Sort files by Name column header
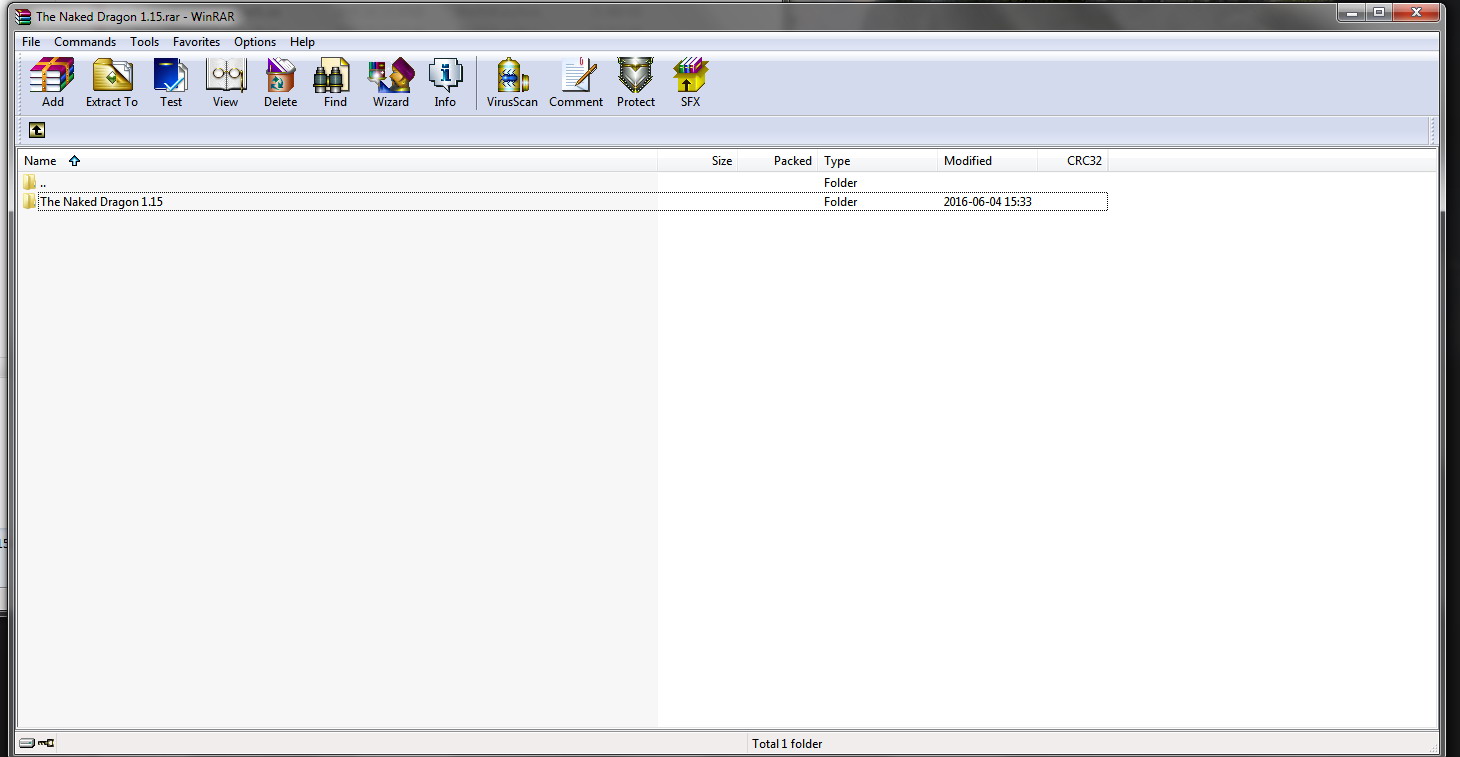 coord(338,161)
